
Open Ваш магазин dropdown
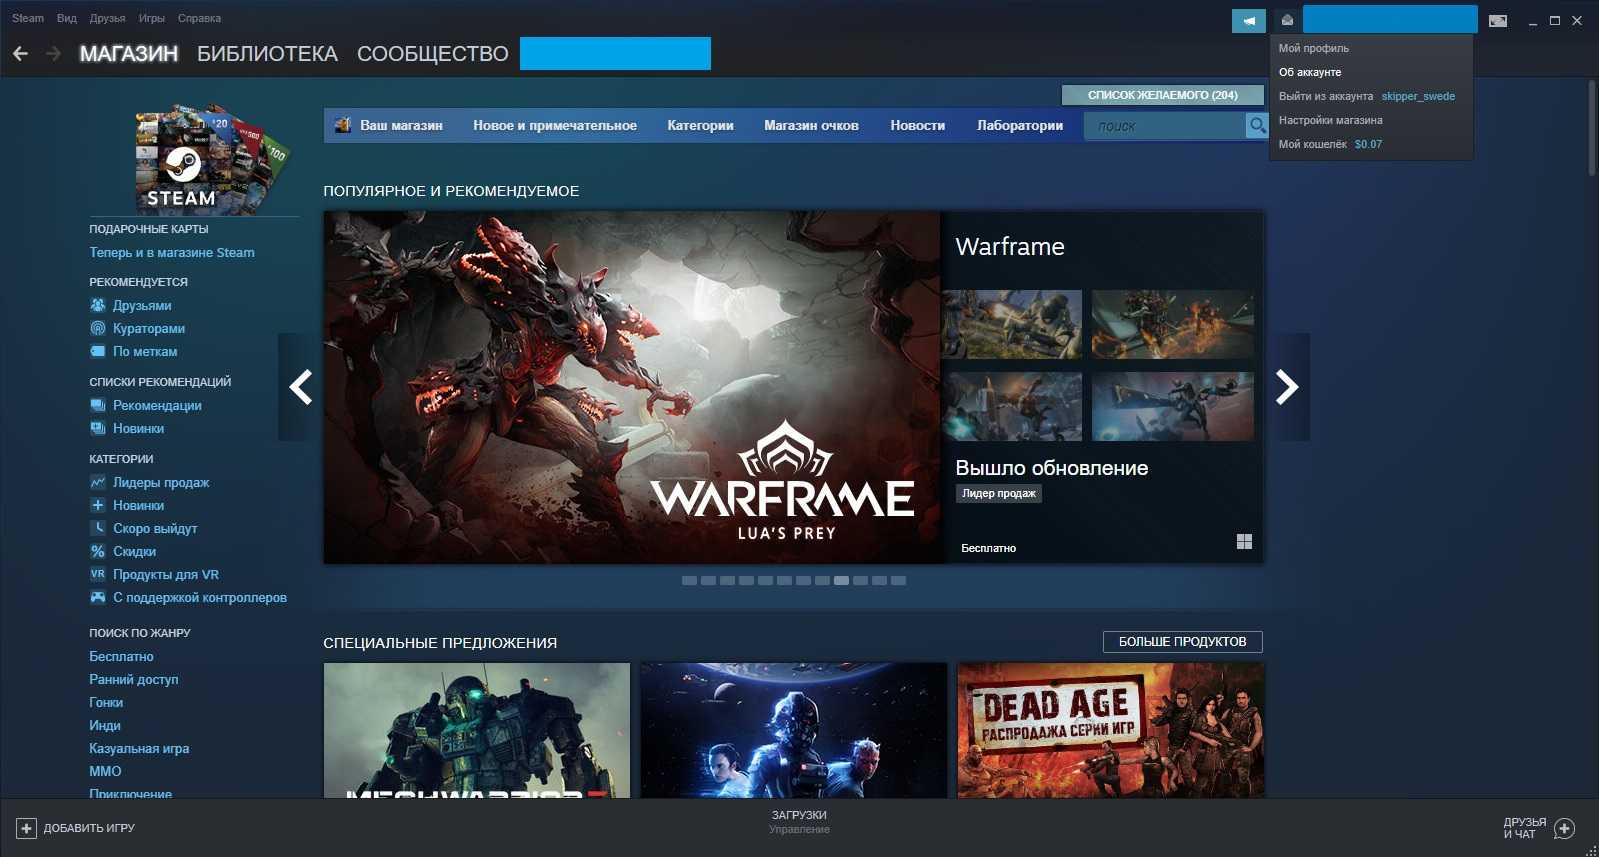[x=400, y=126]
